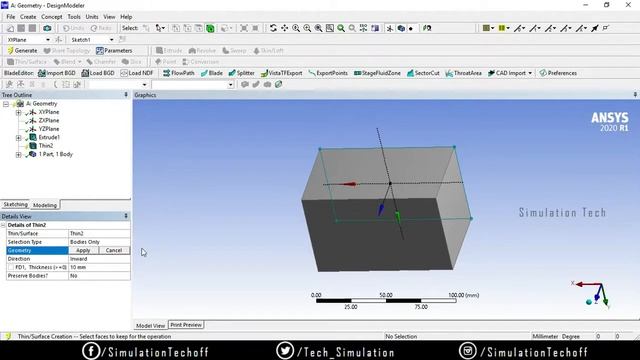Open the Parameters tool
Screen dimensions: 640x360
[114, 51]
